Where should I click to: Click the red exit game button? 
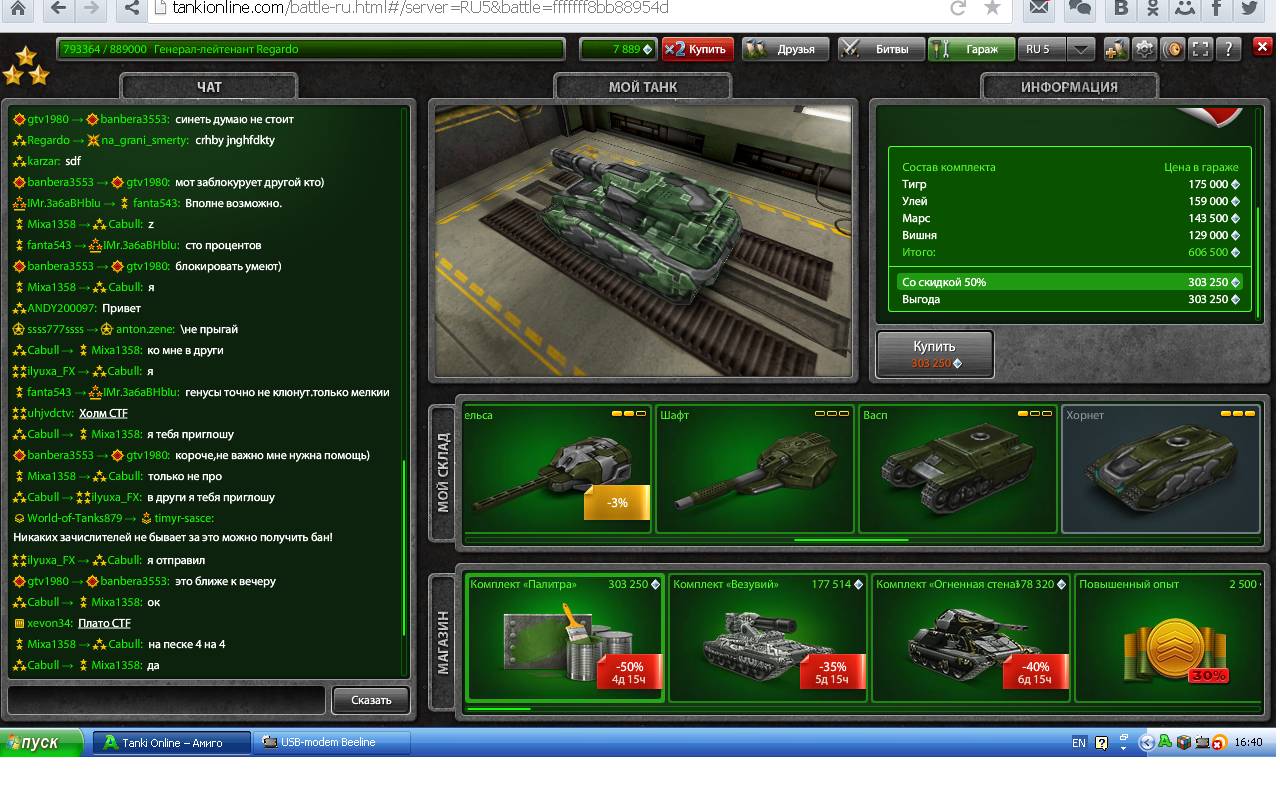[1262, 46]
